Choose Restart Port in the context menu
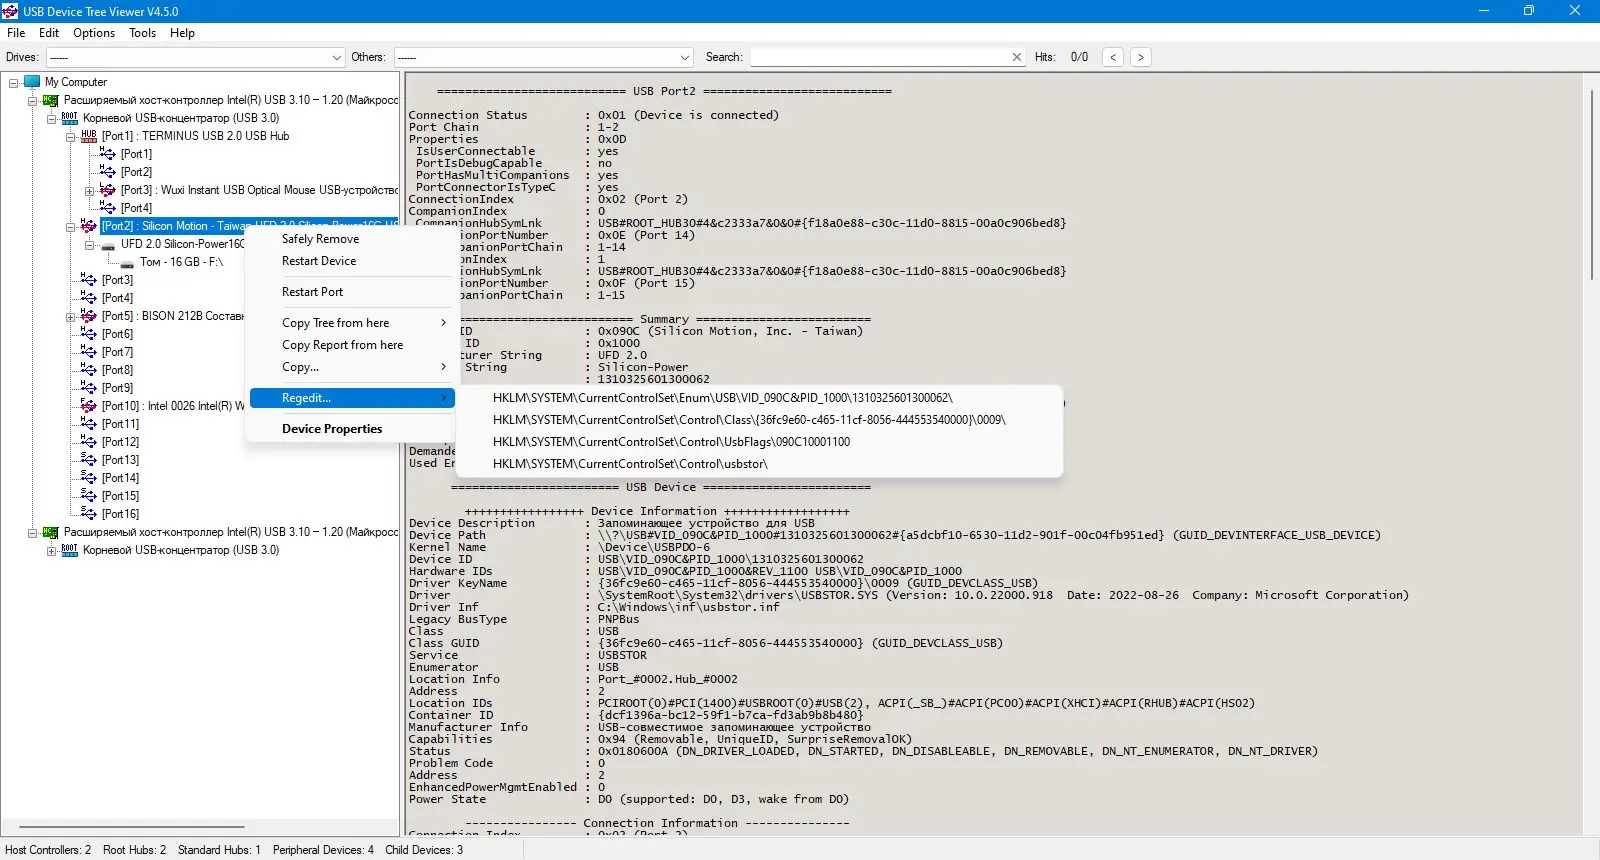 point(350,292)
